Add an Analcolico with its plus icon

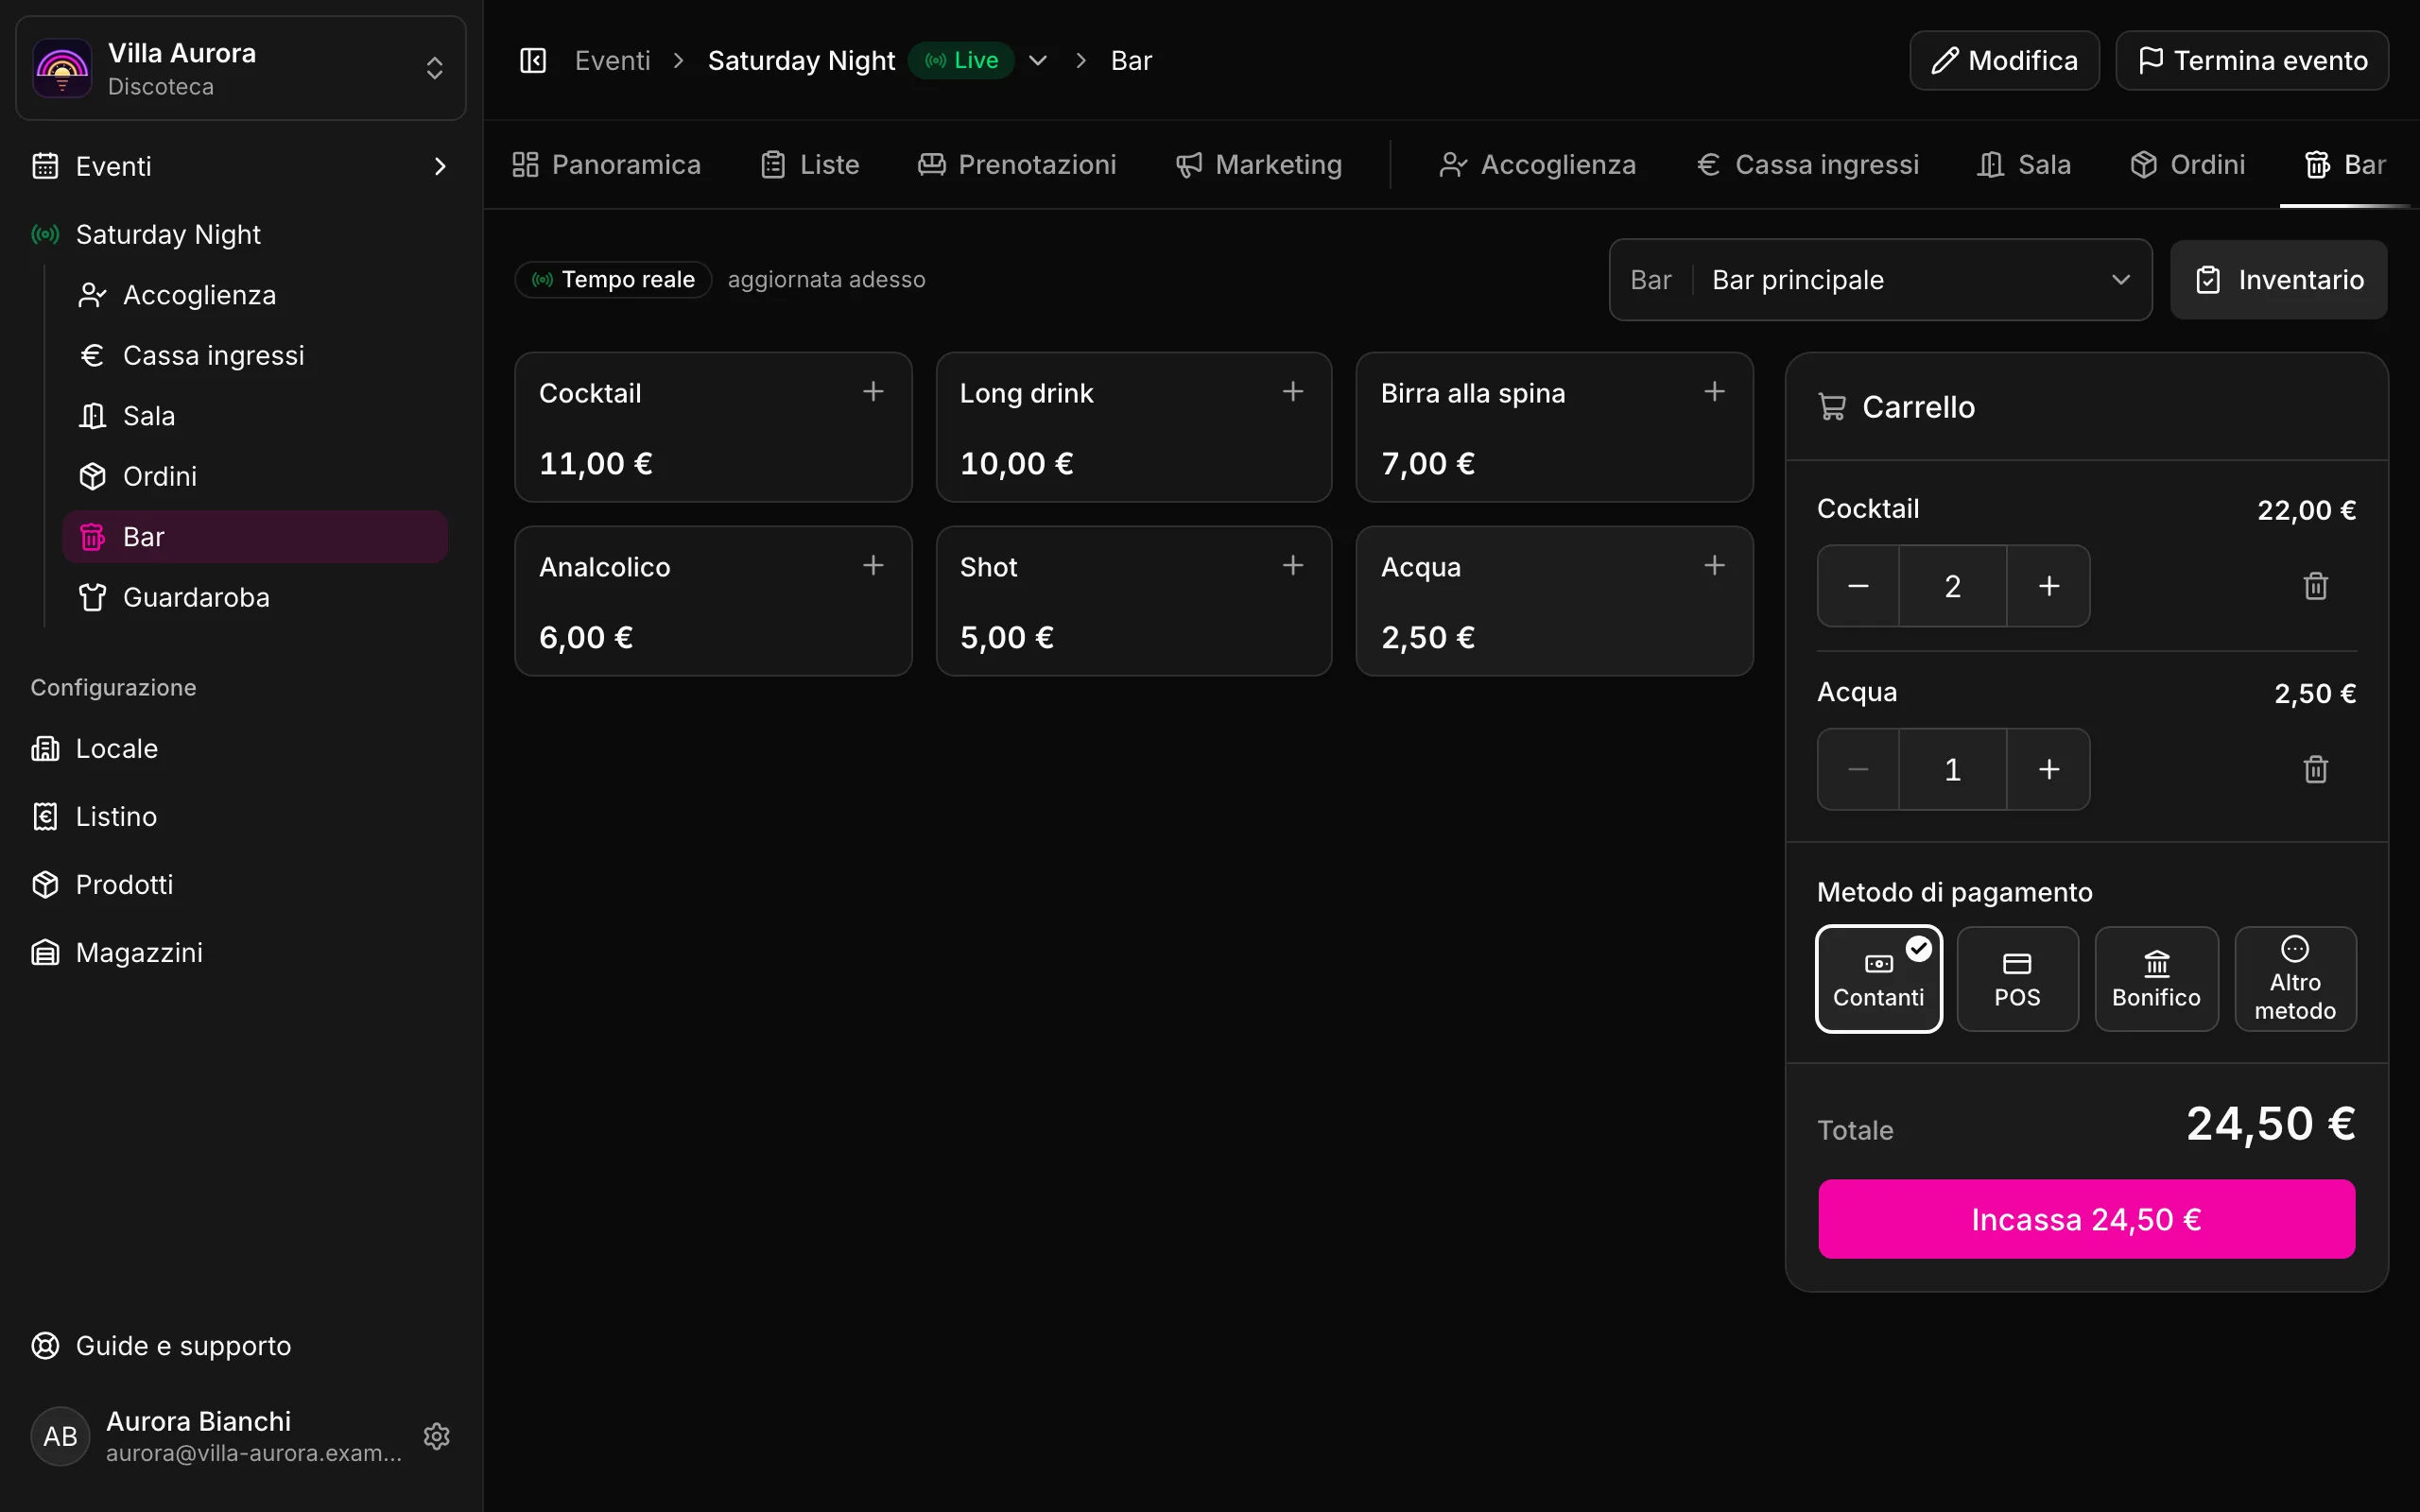(873, 566)
